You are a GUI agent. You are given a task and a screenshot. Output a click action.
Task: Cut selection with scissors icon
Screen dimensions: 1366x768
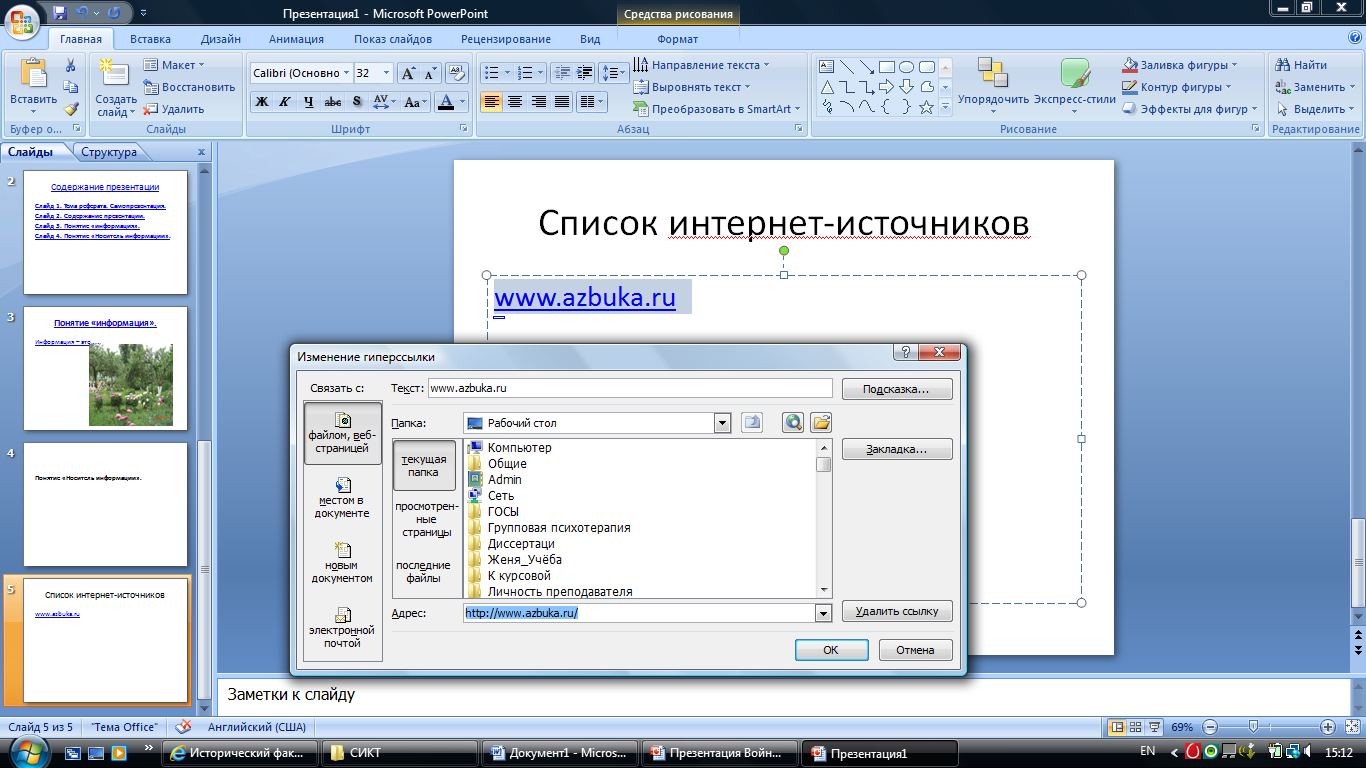[x=71, y=65]
